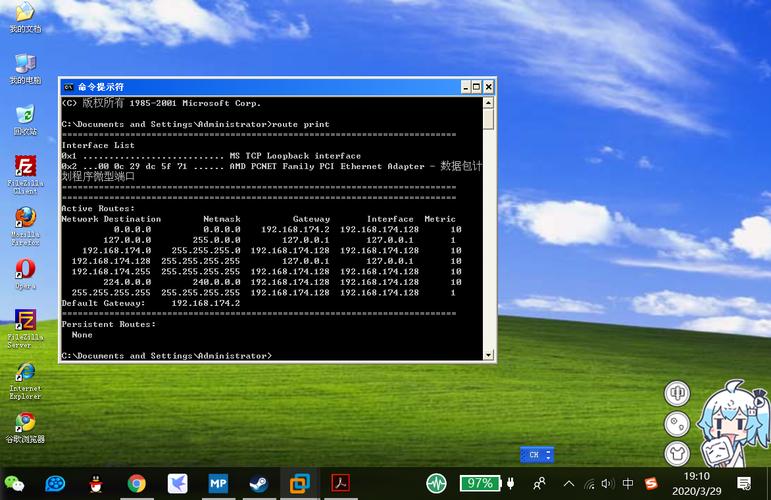The image size is (771, 500).
Task: Click the 240.0.0.0 netmask entry
Action: pyautogui.click(x=216, y=282)
